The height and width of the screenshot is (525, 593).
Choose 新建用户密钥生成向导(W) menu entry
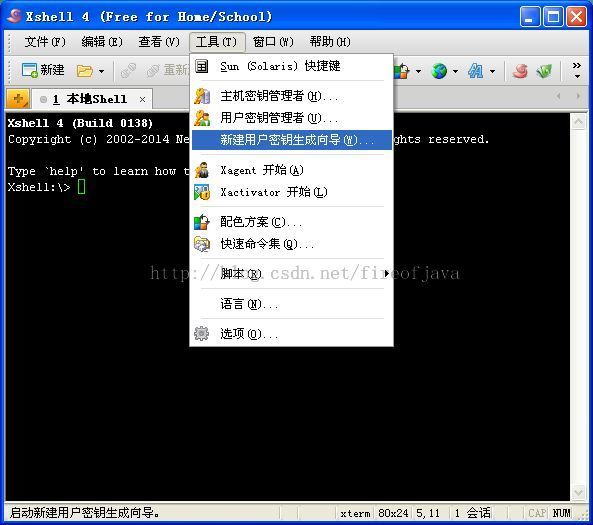click(291, 140)
